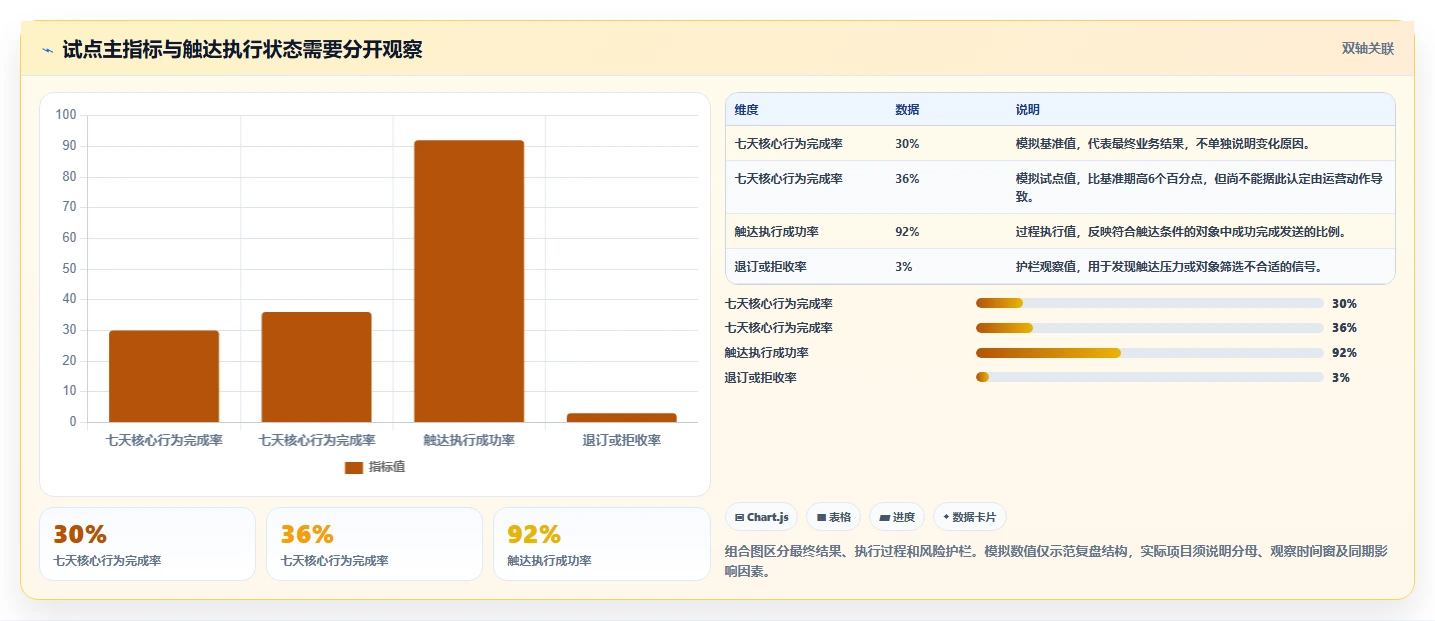
Task: Click the 退订或拒收率 progress bar at 3%
Action: 1150,377
